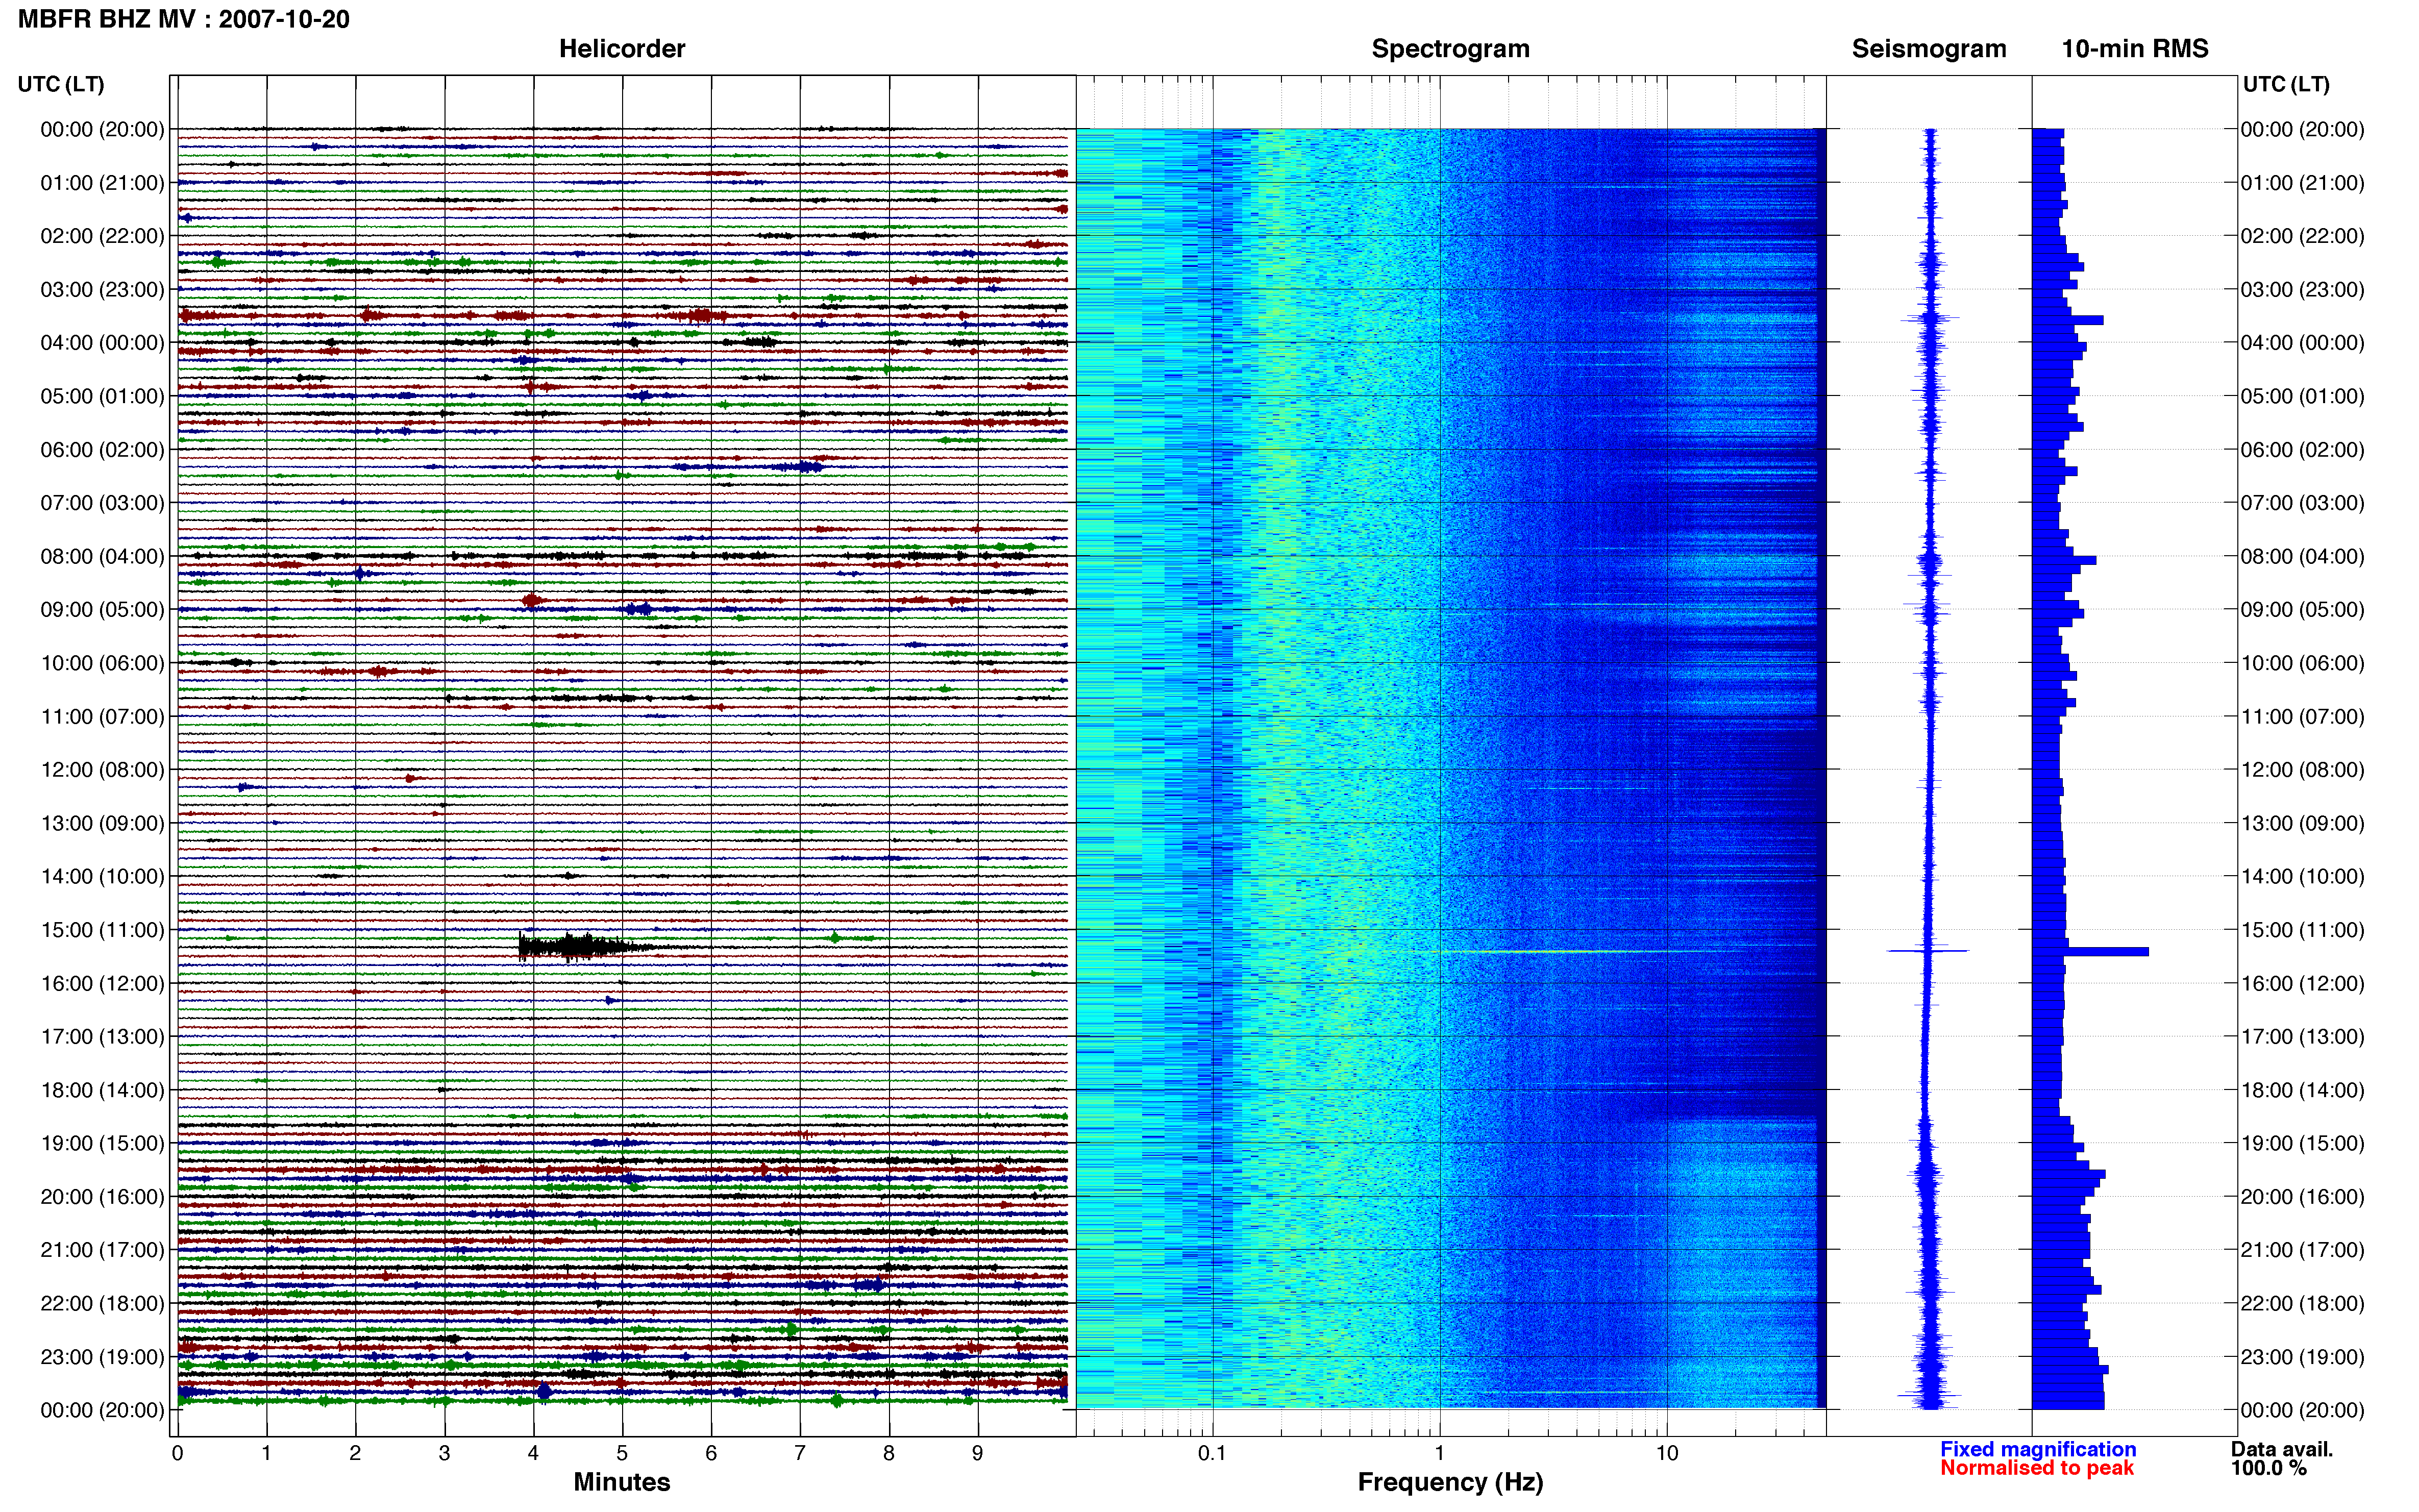The height and width of the screenshot is (1512, 2419).
Task: Click the 19:00 (15:00) label beside the Helicorder
Action: [102, 1143]
